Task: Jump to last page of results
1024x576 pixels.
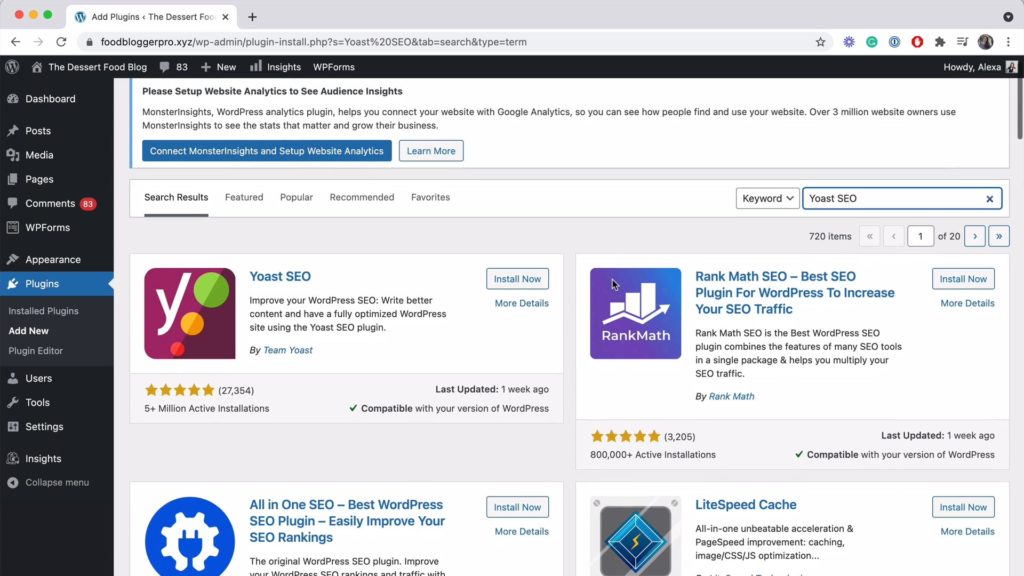Action: tap(999, 236)
